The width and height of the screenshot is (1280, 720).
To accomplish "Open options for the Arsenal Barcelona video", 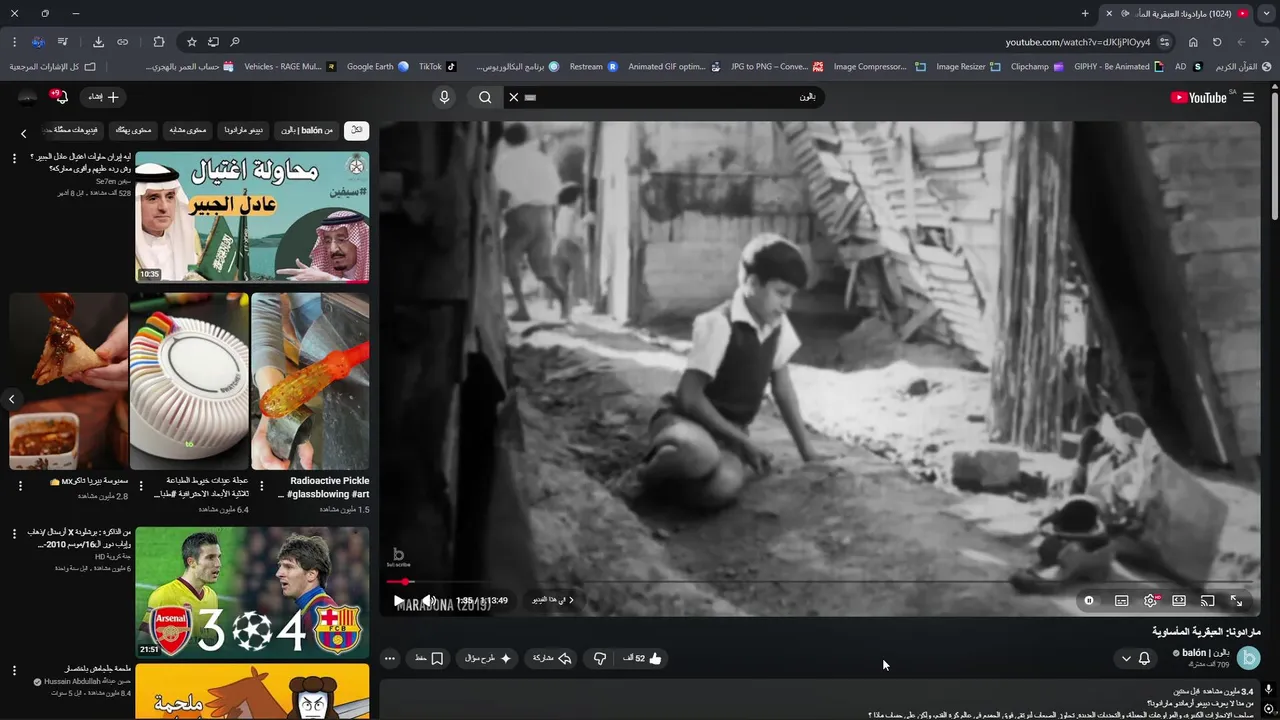I will tap(15, 534).
